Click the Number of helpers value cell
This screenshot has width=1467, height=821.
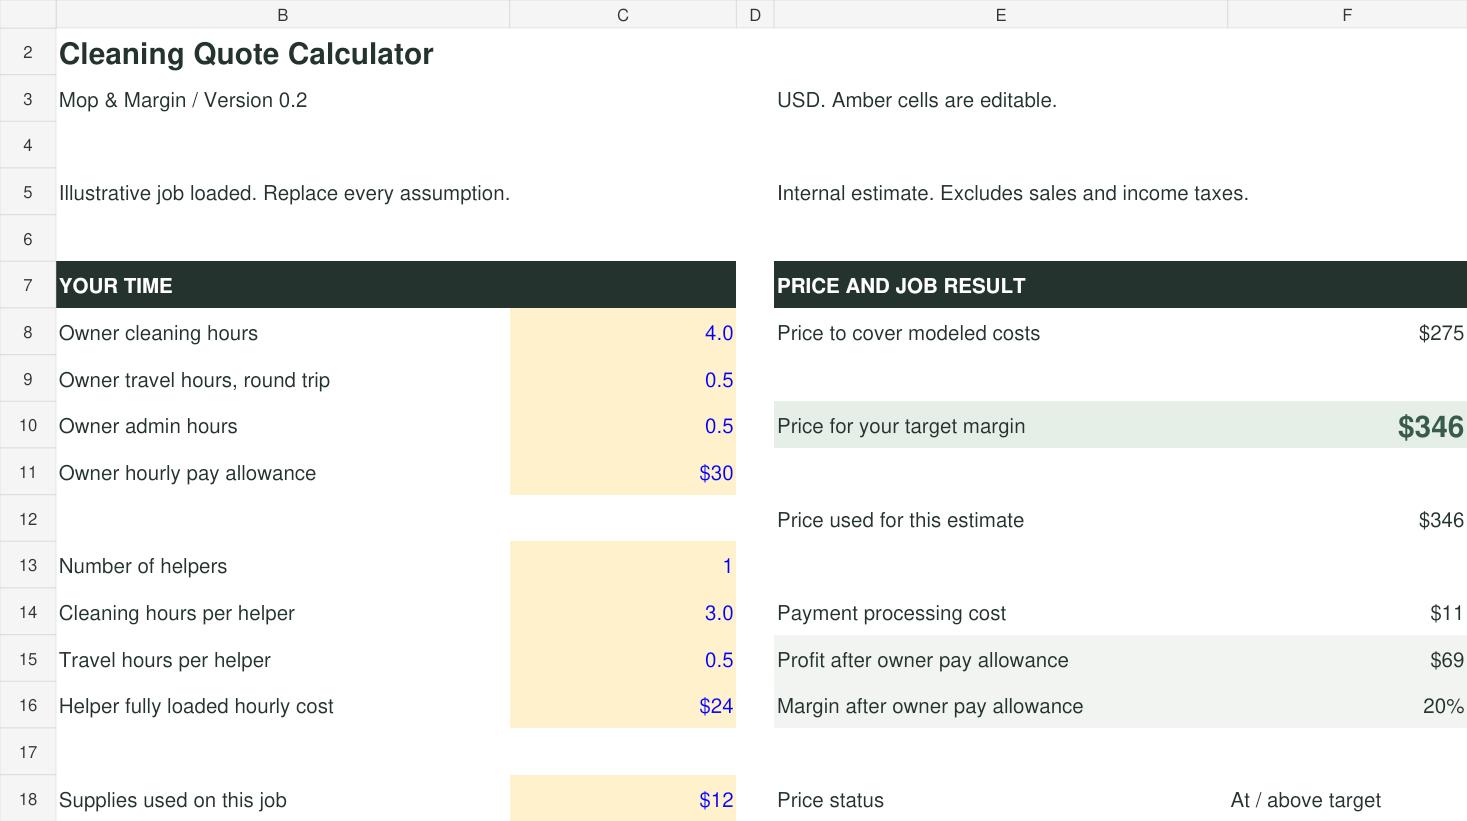click(x=622, y=565)
